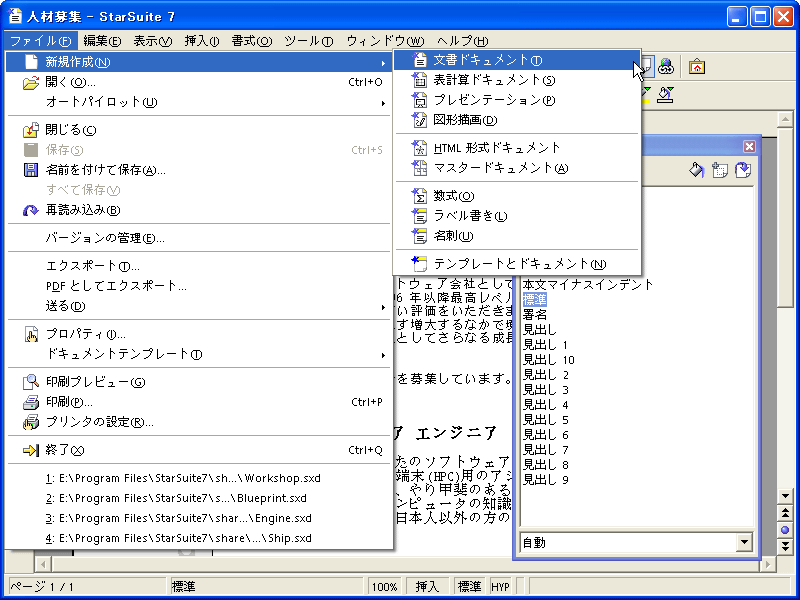Select 見出し 9 style
This screenshot has height=600, width=800.
click(x=545, y=480)
